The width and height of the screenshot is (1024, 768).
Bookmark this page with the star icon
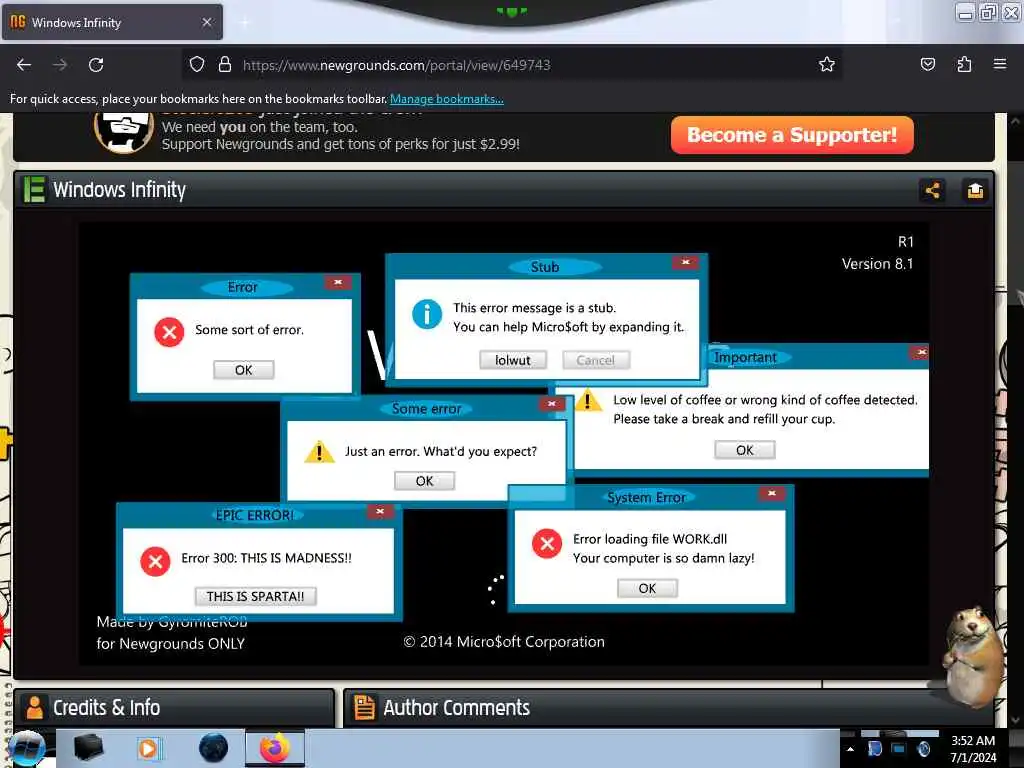coord(827,64)
